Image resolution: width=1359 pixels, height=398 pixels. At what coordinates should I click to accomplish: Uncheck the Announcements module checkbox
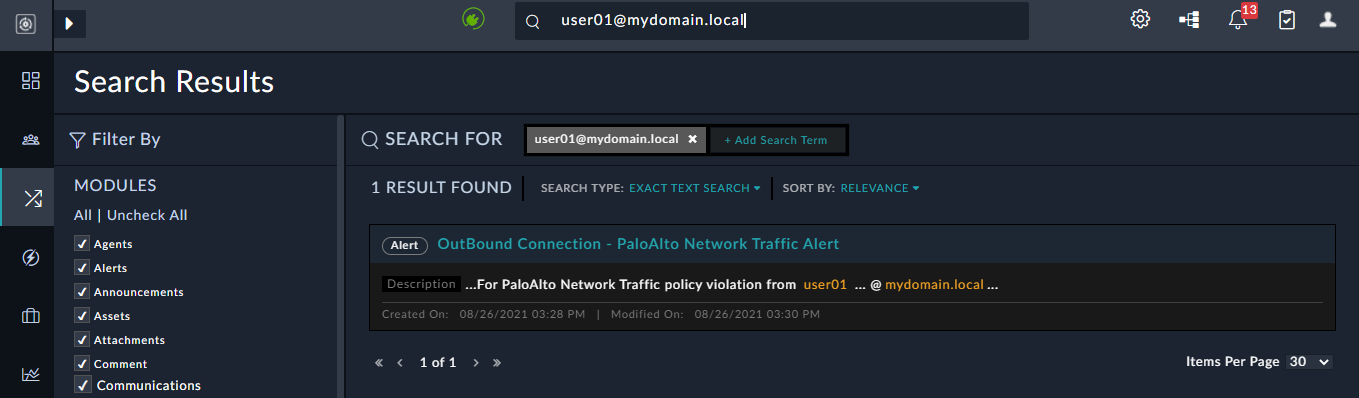81,291
